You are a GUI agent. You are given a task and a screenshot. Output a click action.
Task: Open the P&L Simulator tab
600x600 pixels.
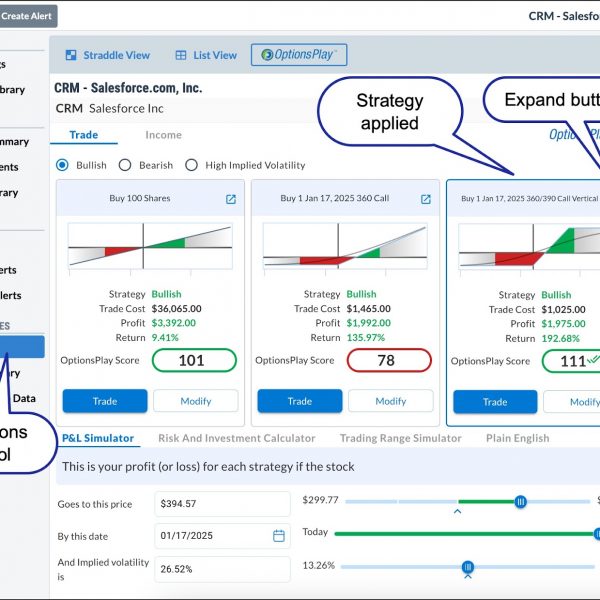98,438
